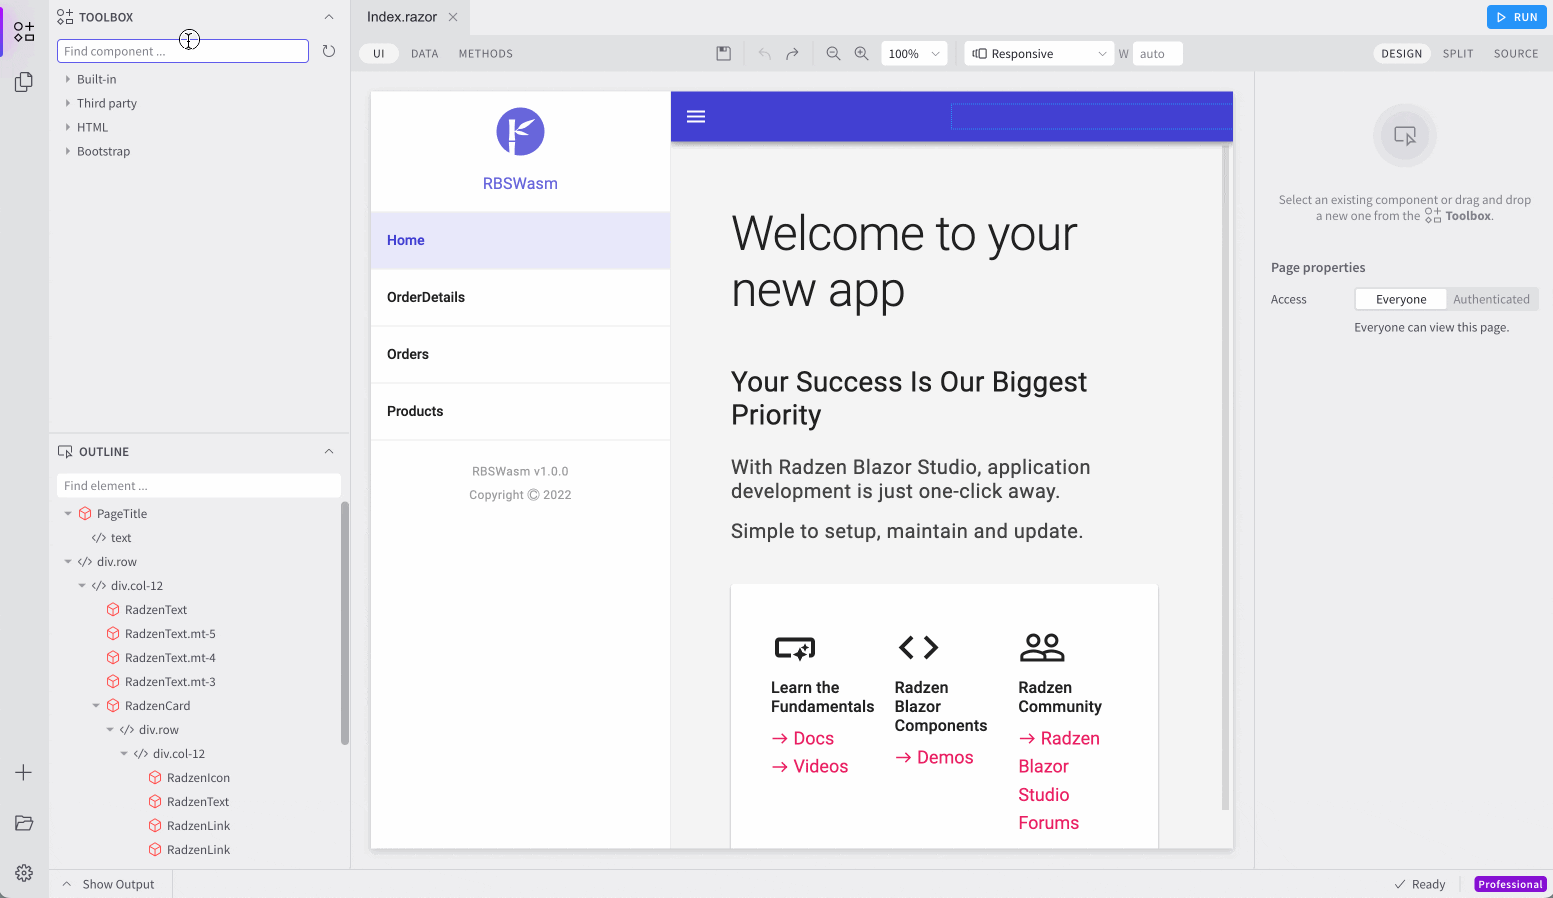Switch to Split view
The width and height of the screenshot is (1553, 898).
pyautogui.click(x=1458, y=54)
